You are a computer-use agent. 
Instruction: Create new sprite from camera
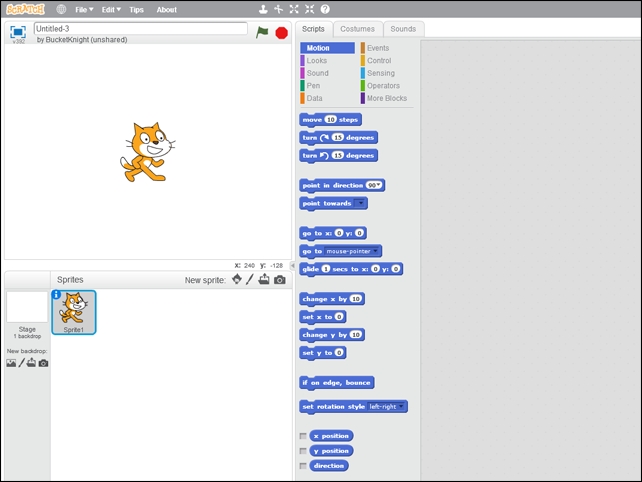(x=280, y=280)
